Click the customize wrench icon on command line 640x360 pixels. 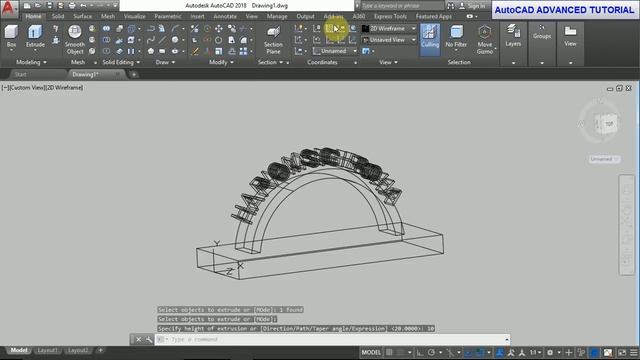(149, 339)
